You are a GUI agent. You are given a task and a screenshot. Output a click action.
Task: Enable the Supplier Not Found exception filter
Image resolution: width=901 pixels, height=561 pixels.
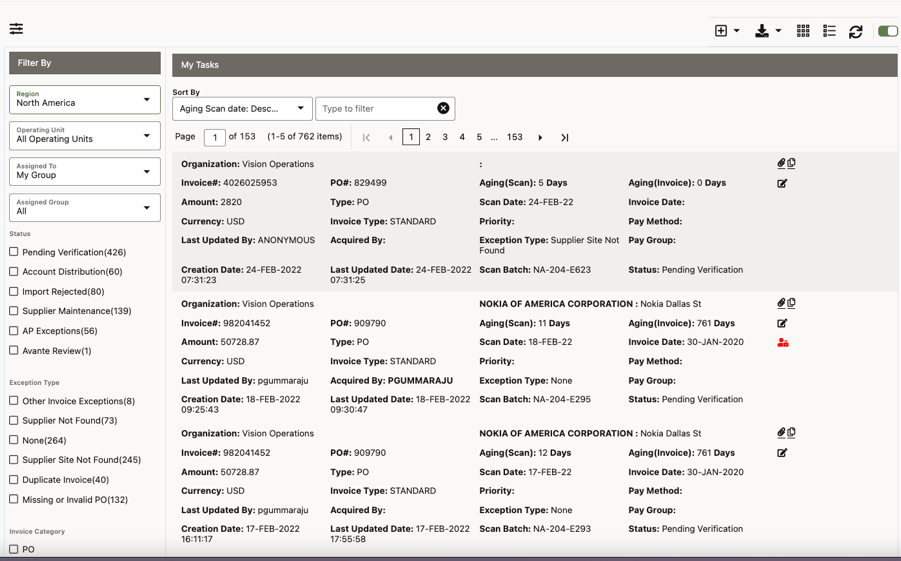click(14, 421)
